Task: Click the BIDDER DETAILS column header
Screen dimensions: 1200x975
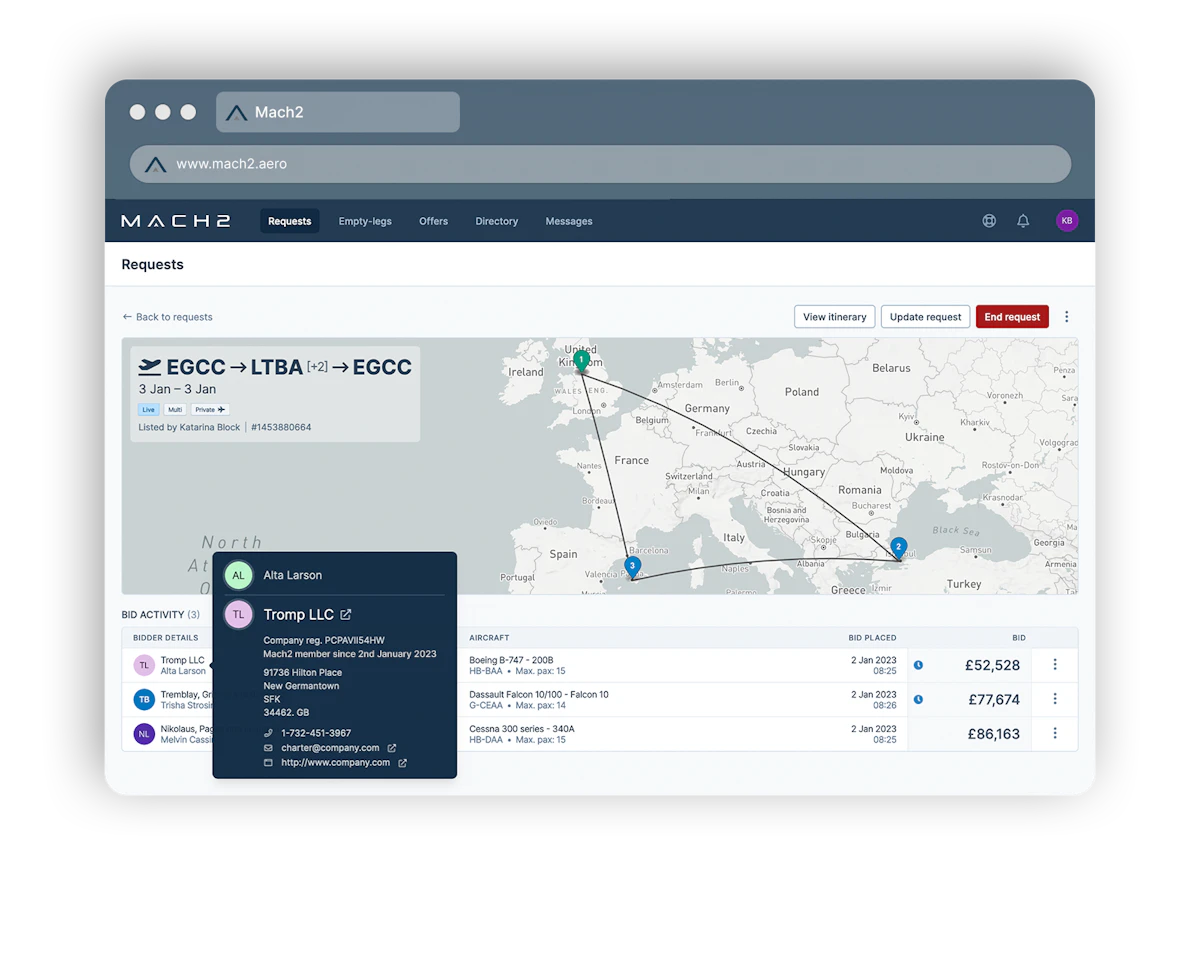Action: point(165,637)
